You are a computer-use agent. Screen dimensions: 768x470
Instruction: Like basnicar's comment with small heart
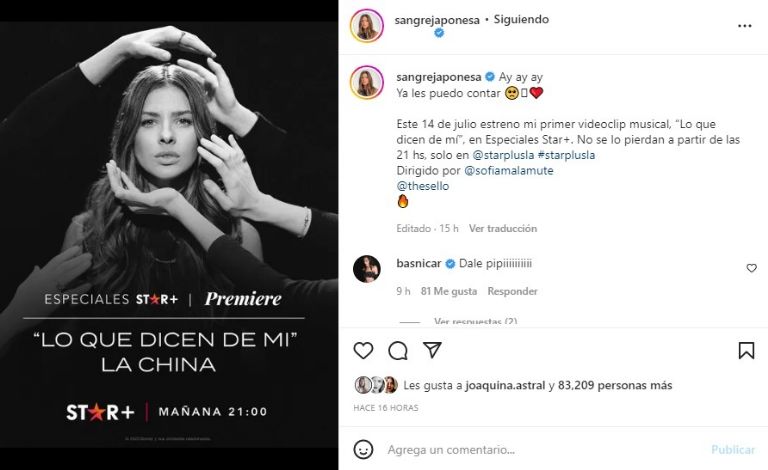pos(751,268)
